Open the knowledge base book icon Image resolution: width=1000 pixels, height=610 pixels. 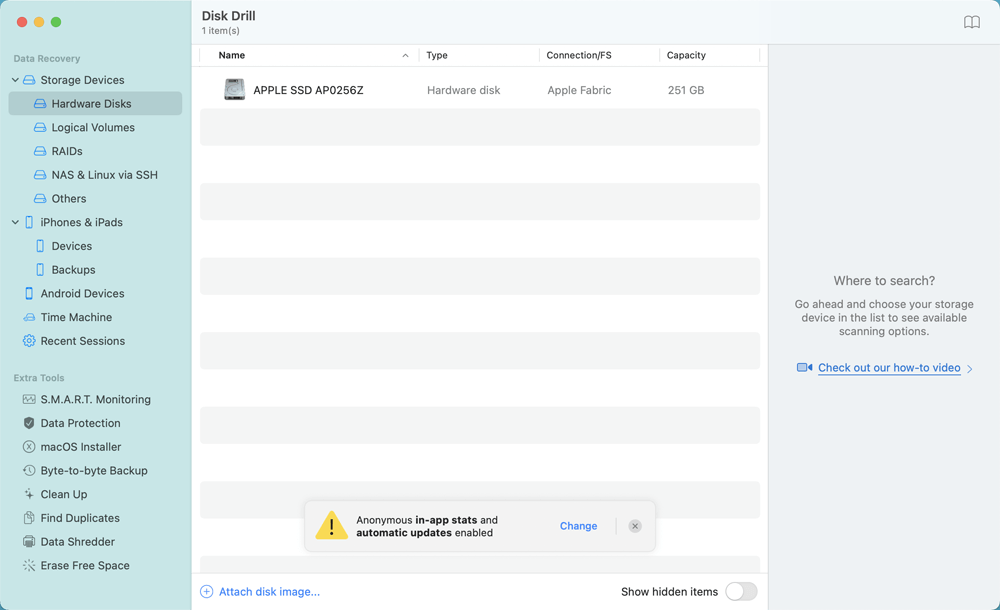[972, 20]
